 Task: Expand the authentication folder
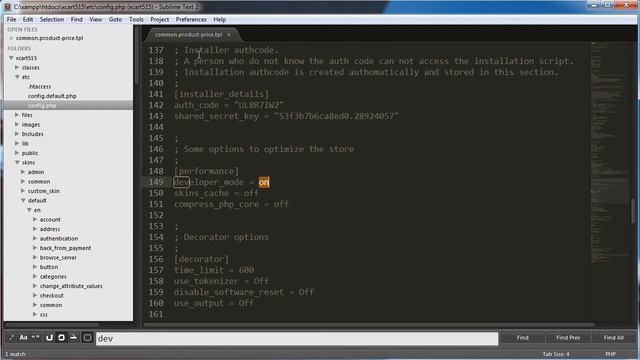coord(35,238)
